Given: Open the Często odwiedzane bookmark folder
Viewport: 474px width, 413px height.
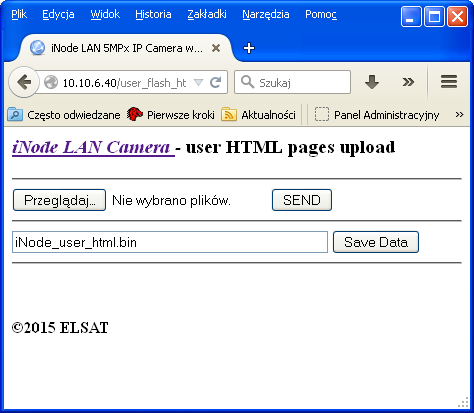Looking at the screenshot, I should pyautogui.click(x=64, y=115).
